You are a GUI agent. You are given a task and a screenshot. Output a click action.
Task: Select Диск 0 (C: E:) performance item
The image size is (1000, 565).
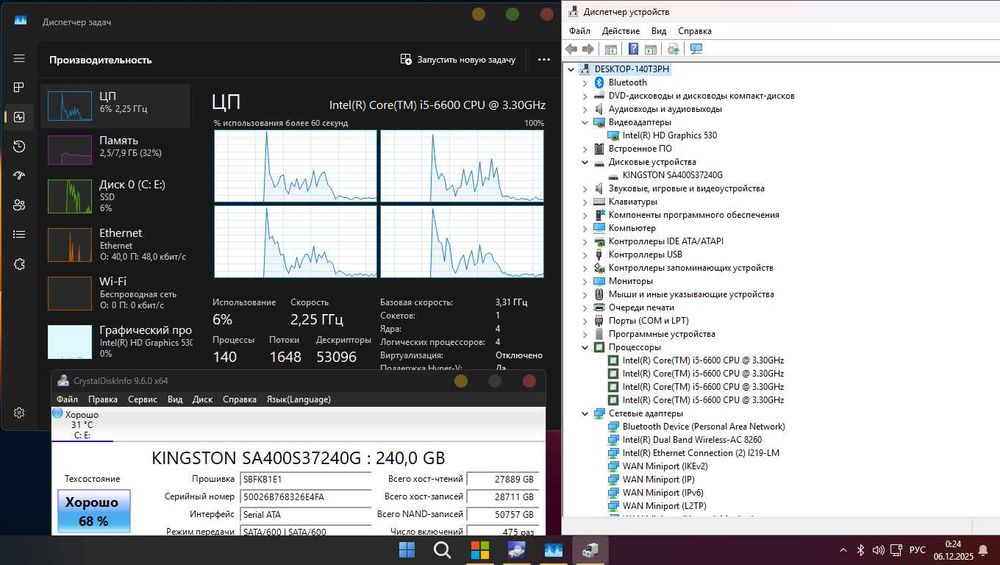[x=116, y=196]
